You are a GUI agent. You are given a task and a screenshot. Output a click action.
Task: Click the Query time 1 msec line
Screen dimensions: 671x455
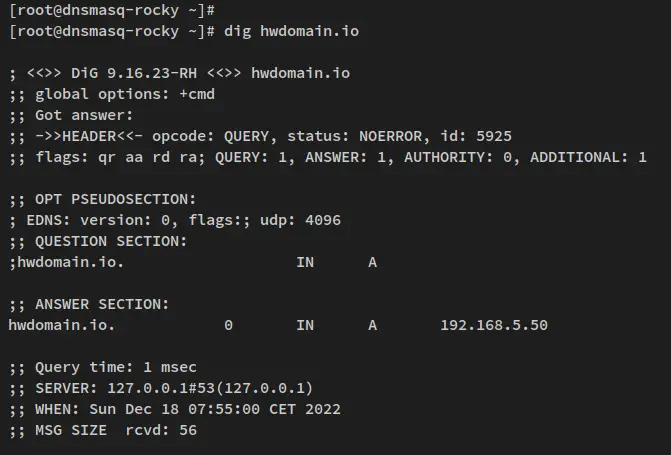pyautogui.click(x=103, y=367)
